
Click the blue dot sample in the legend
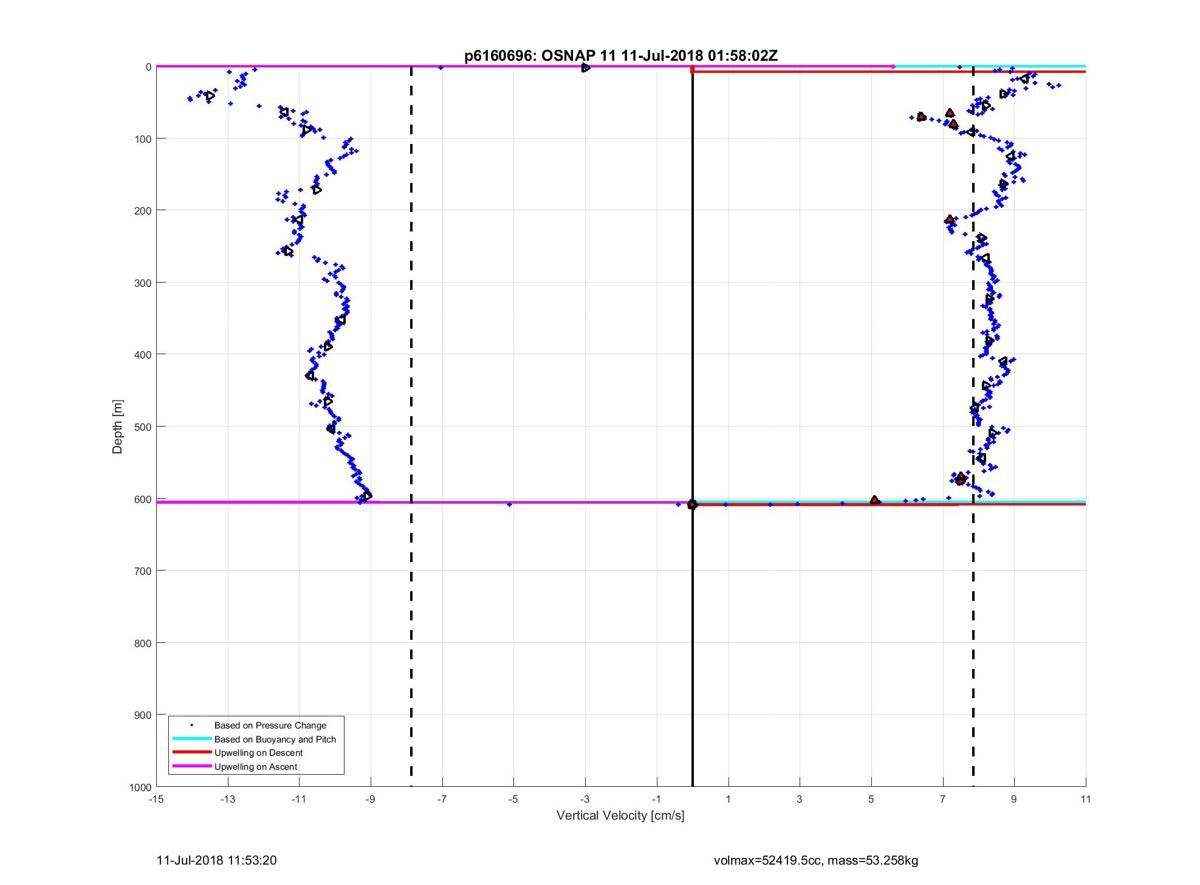[x=191, y=725]
